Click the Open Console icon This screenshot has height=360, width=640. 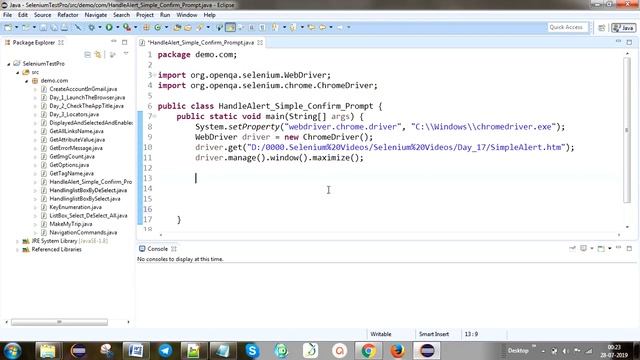601,248
